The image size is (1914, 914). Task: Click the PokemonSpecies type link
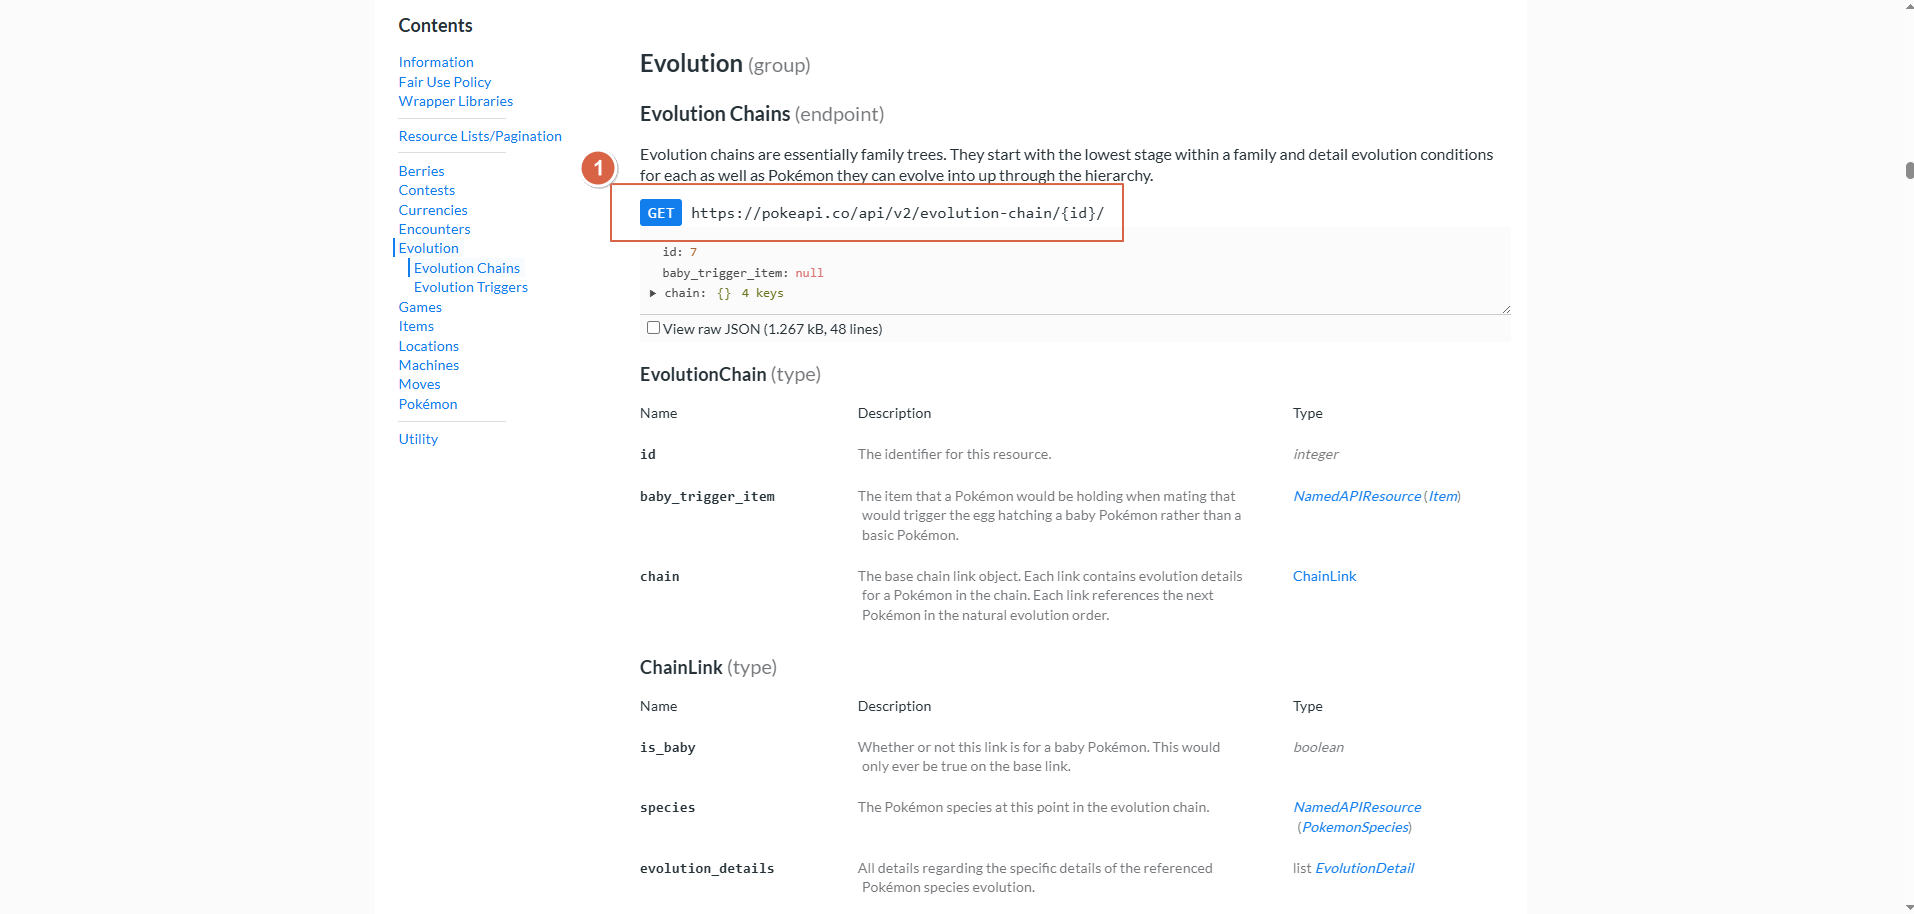[x=1355, y=827]
